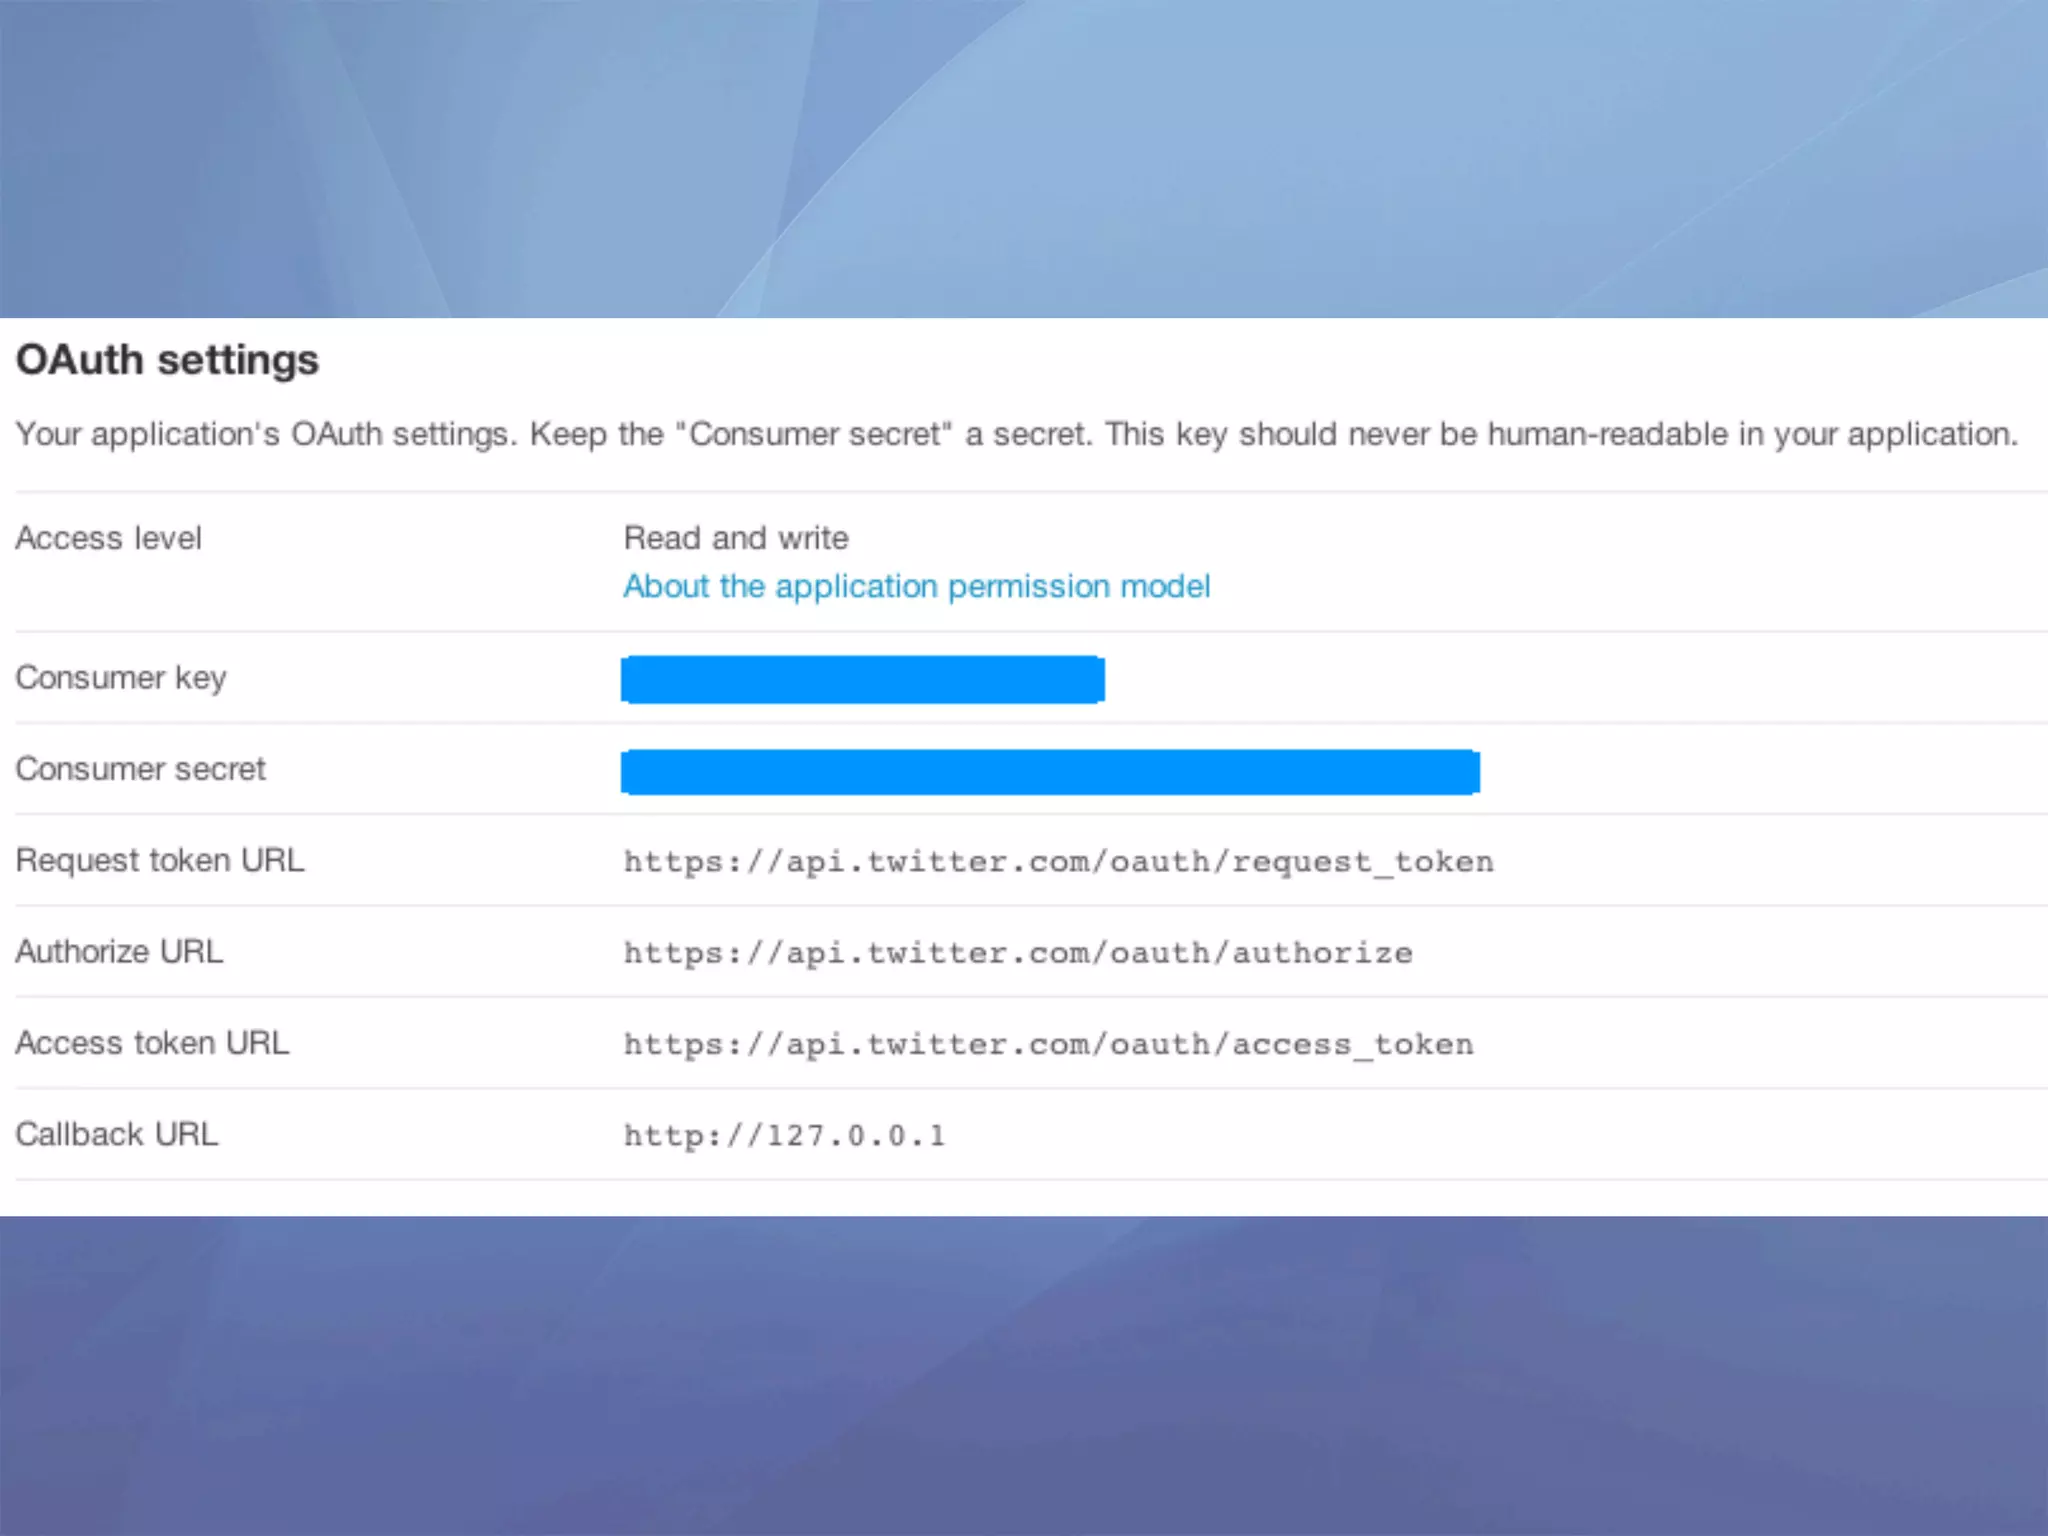
Task: Click the Request token URL text
Action: point(1058,862)
